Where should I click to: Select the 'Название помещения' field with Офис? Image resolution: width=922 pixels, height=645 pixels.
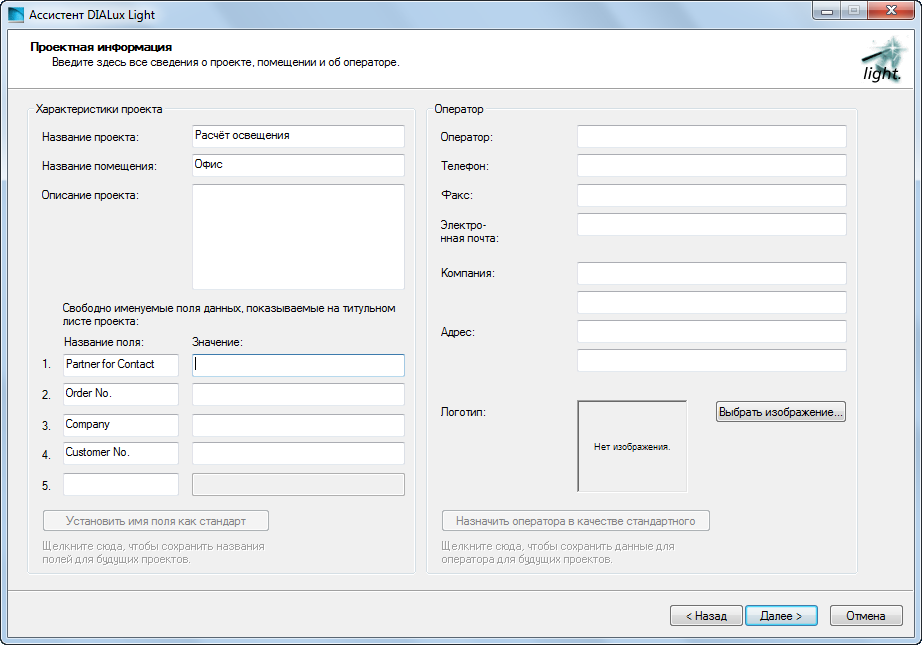click(298, 165)
